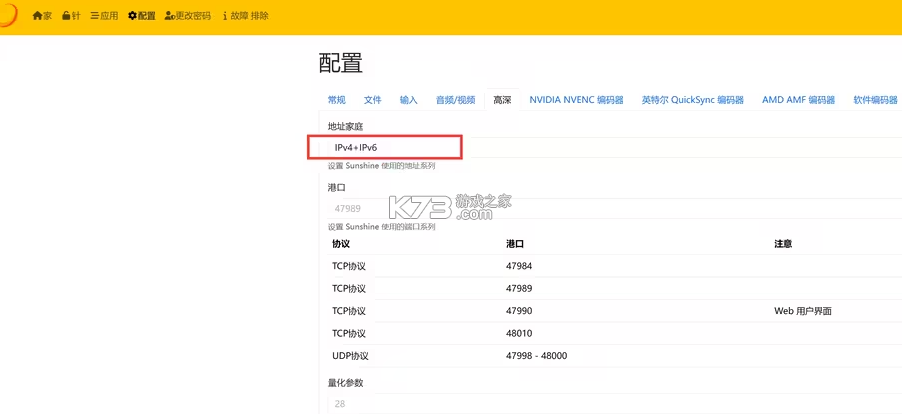Image resolution: width=902 pixels, height=414 pixels.
Task: Open the 应用 applications navigation link
Action: 104,16
